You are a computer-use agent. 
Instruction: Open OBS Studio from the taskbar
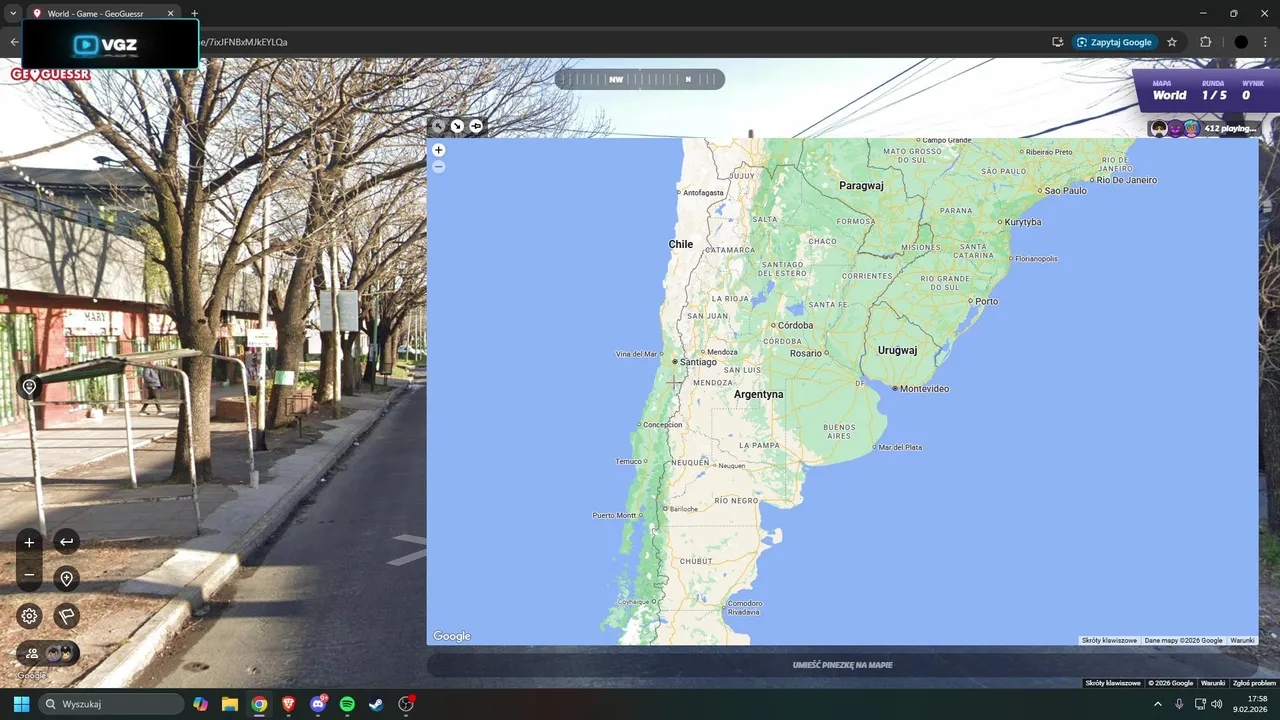tap(406, 704)
